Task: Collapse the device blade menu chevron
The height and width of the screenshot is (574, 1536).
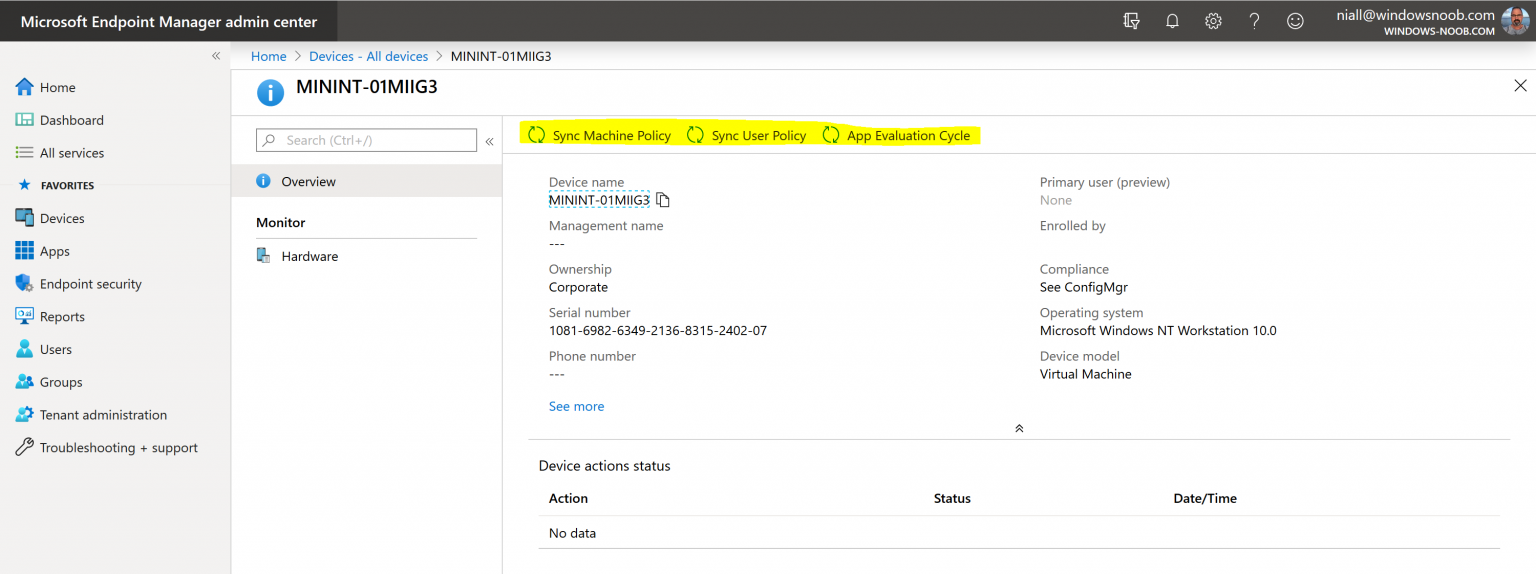Action: (490, 141)
